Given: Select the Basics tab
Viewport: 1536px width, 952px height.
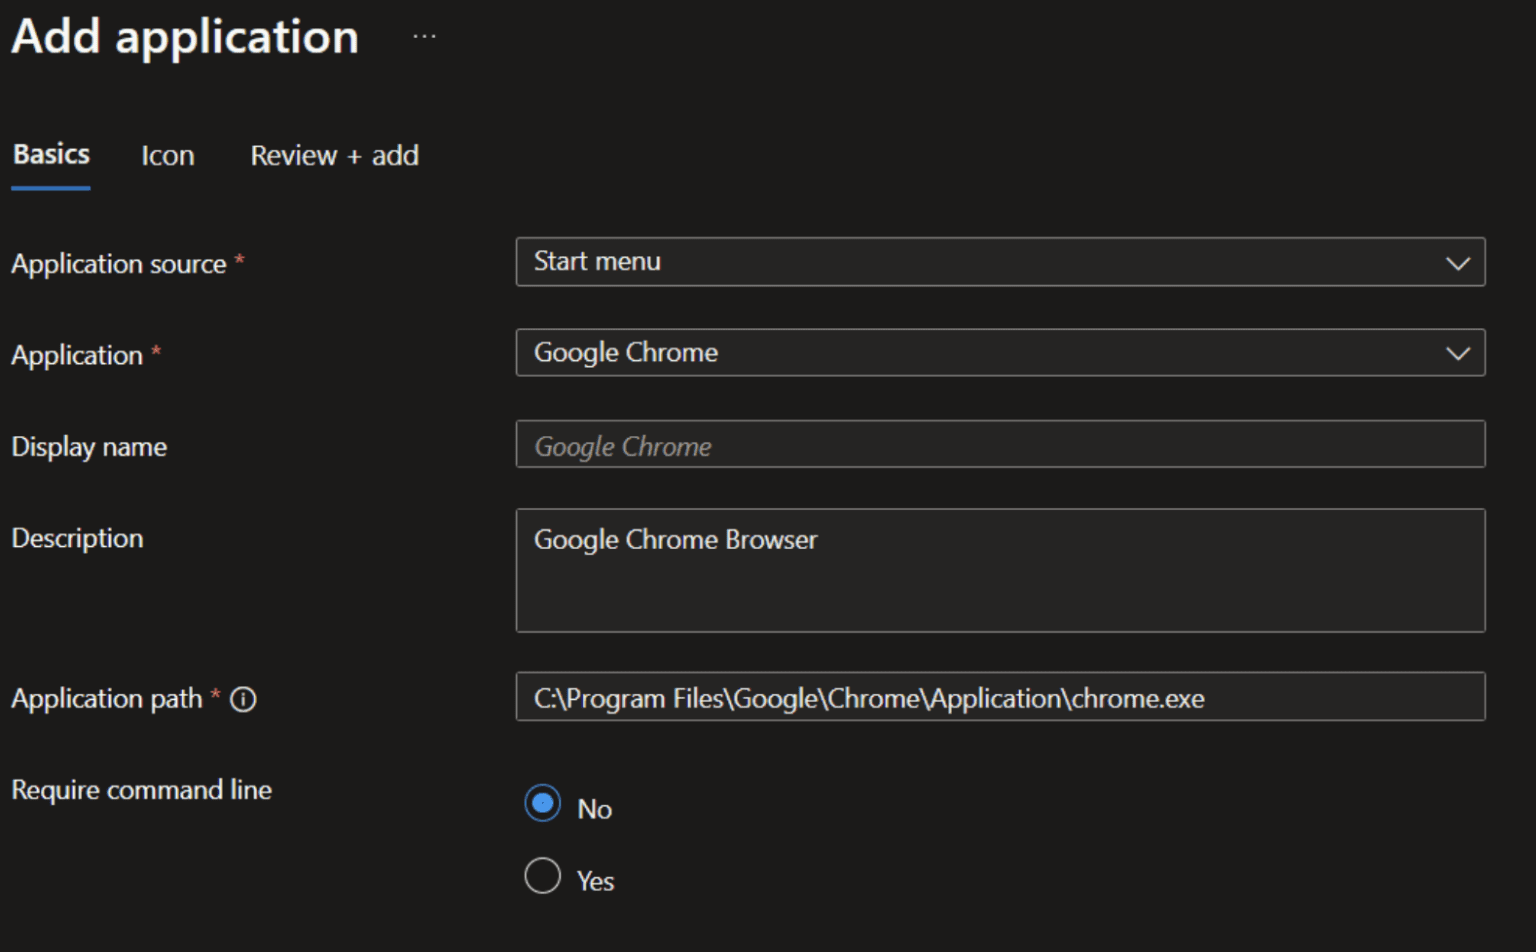Looking at the screenshot, I should point(51,155).
